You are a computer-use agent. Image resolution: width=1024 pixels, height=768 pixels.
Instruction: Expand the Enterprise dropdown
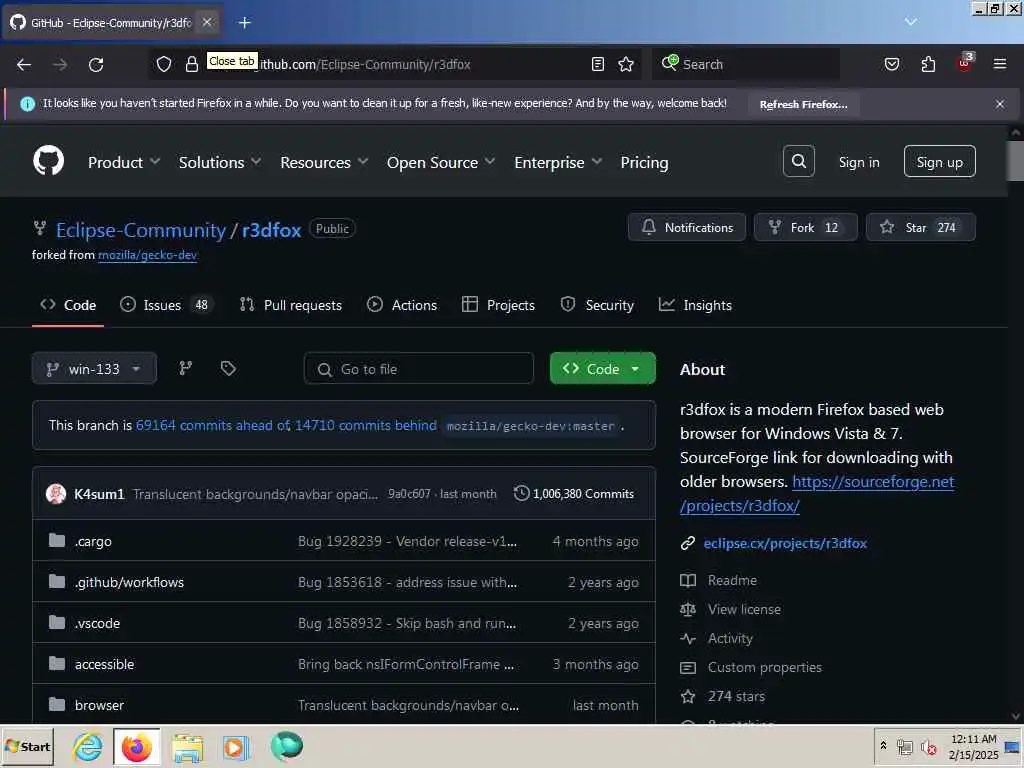point(558,162)
